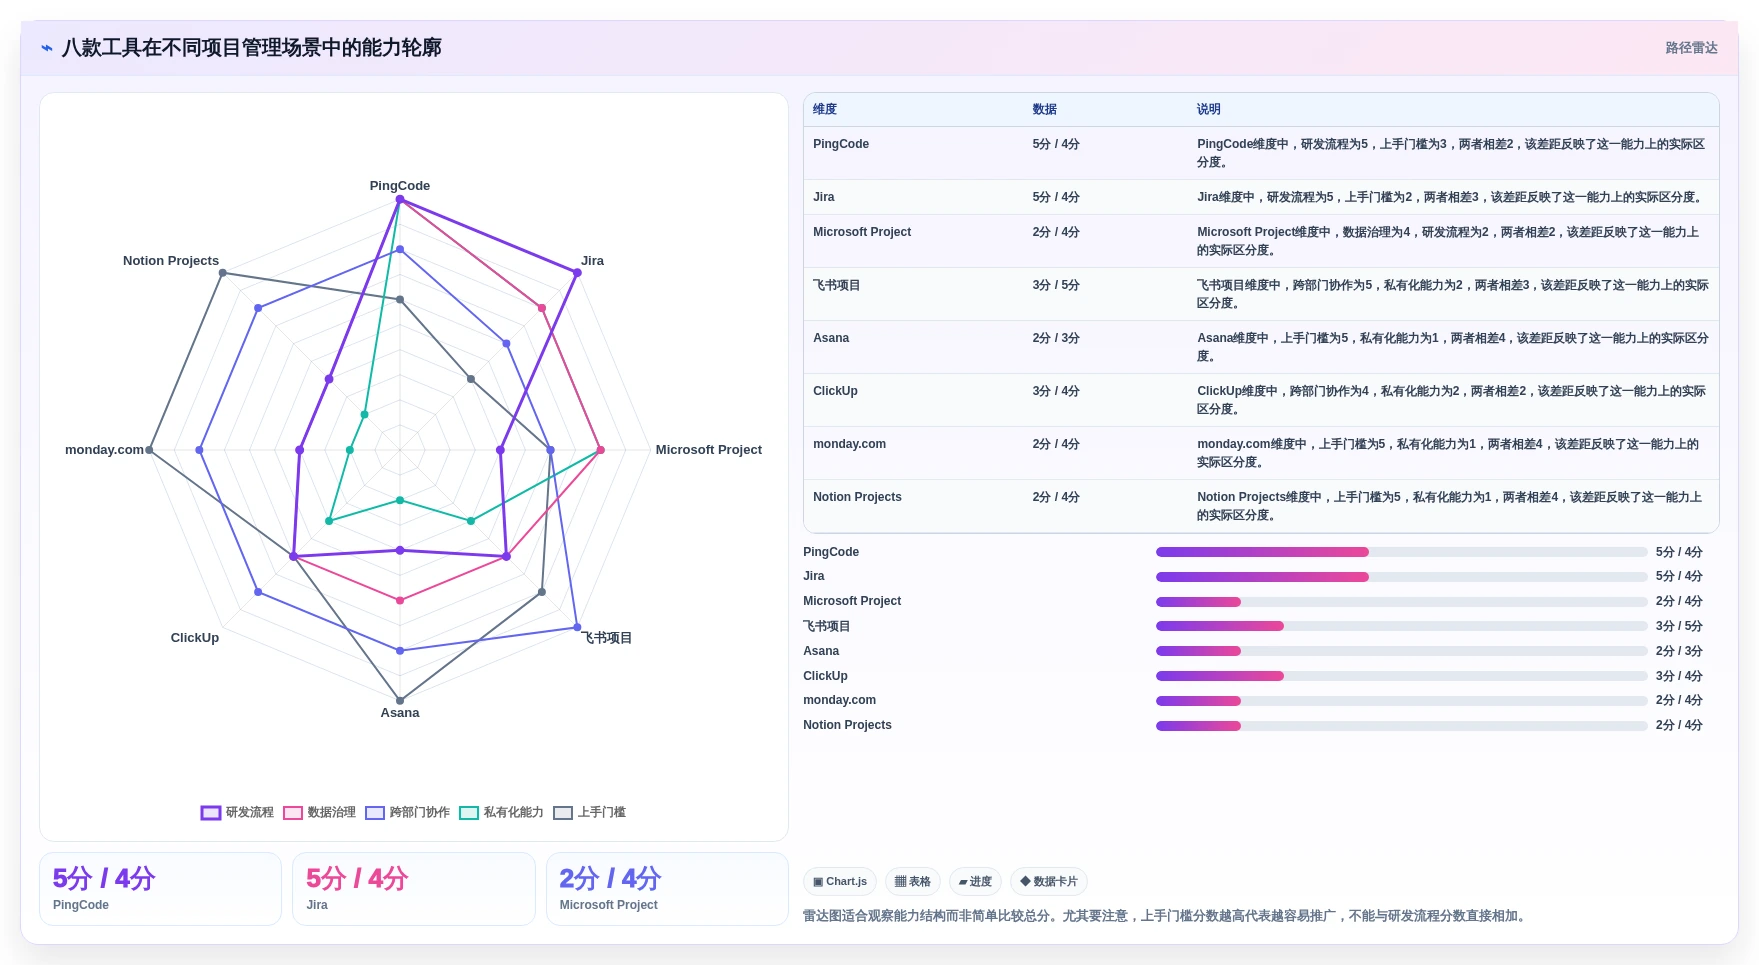Click the Asana table row name

[x=831, y=338]
